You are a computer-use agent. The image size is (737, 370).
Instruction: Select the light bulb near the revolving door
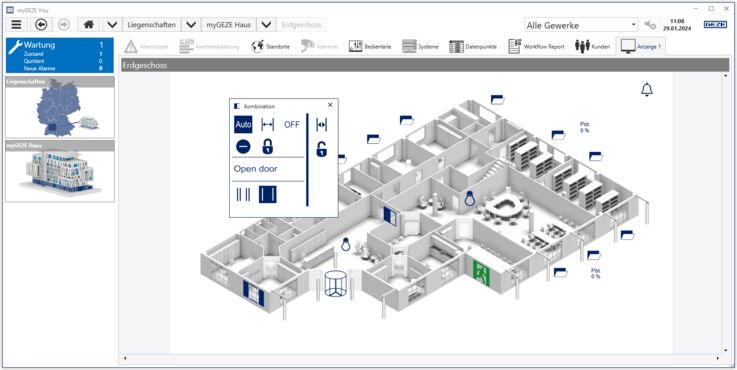[x=346, y=244]
